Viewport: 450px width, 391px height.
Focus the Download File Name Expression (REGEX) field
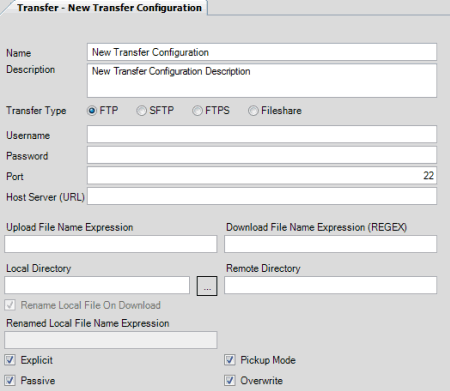click(x=330, y=244)
